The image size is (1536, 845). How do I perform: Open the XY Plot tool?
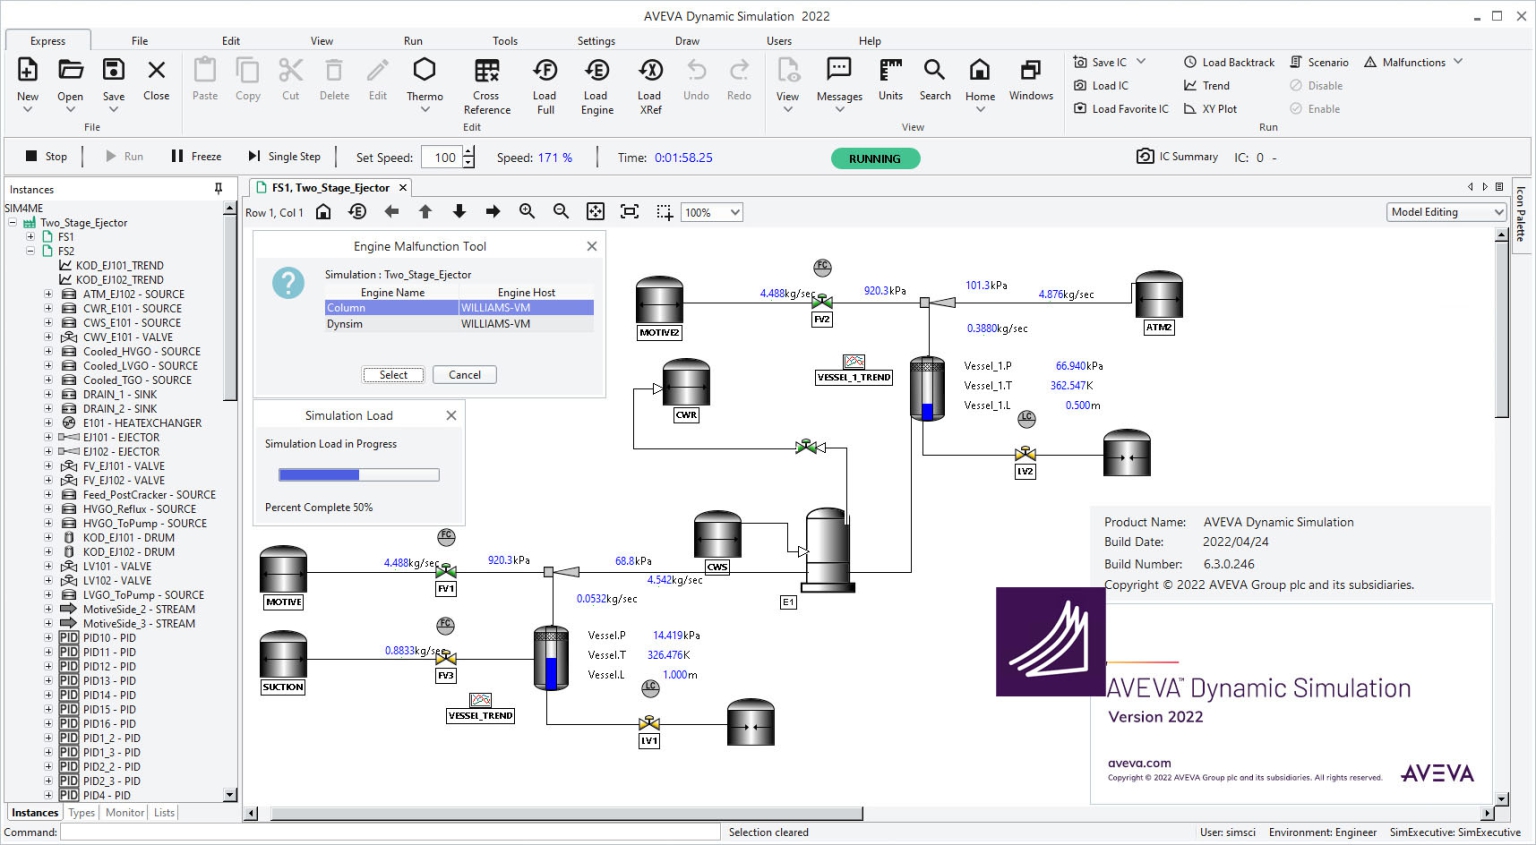point(1214,108)
